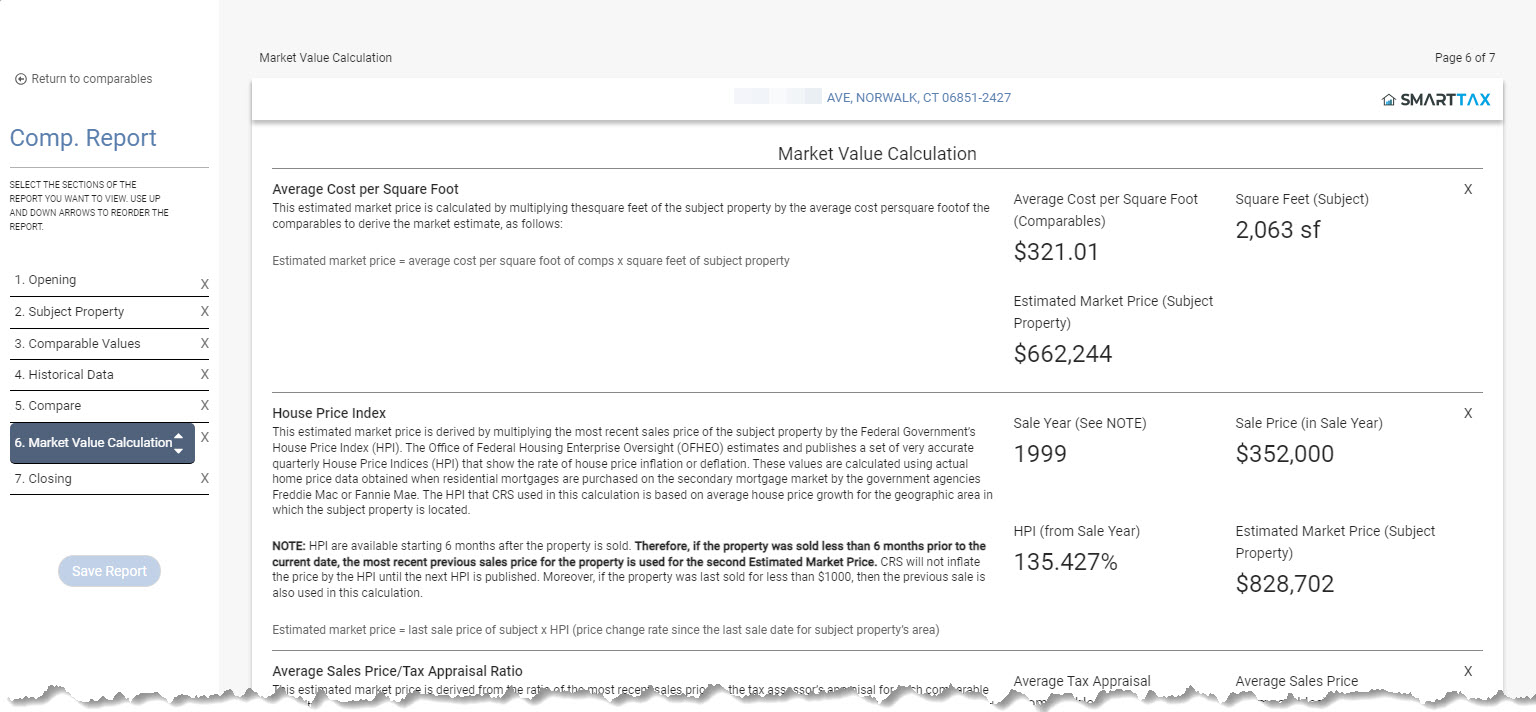
Task: Click the Return to comparables arrow icon
Action: [x=21, y=79]
